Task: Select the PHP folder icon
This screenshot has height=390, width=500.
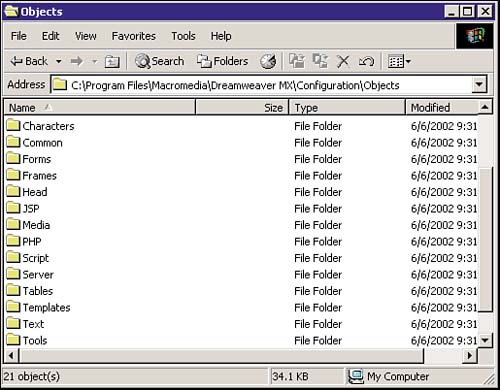Action: coord(13,241)
